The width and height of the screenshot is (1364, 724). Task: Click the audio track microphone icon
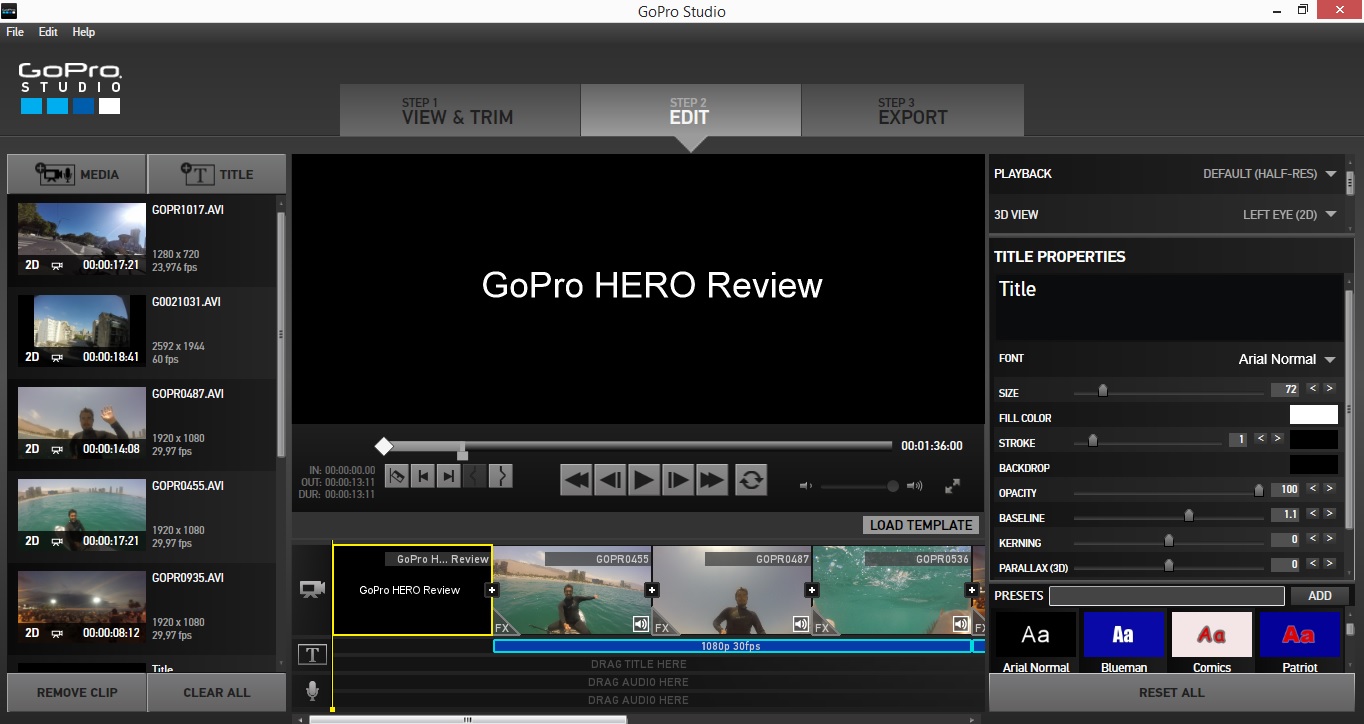[312, 690]
